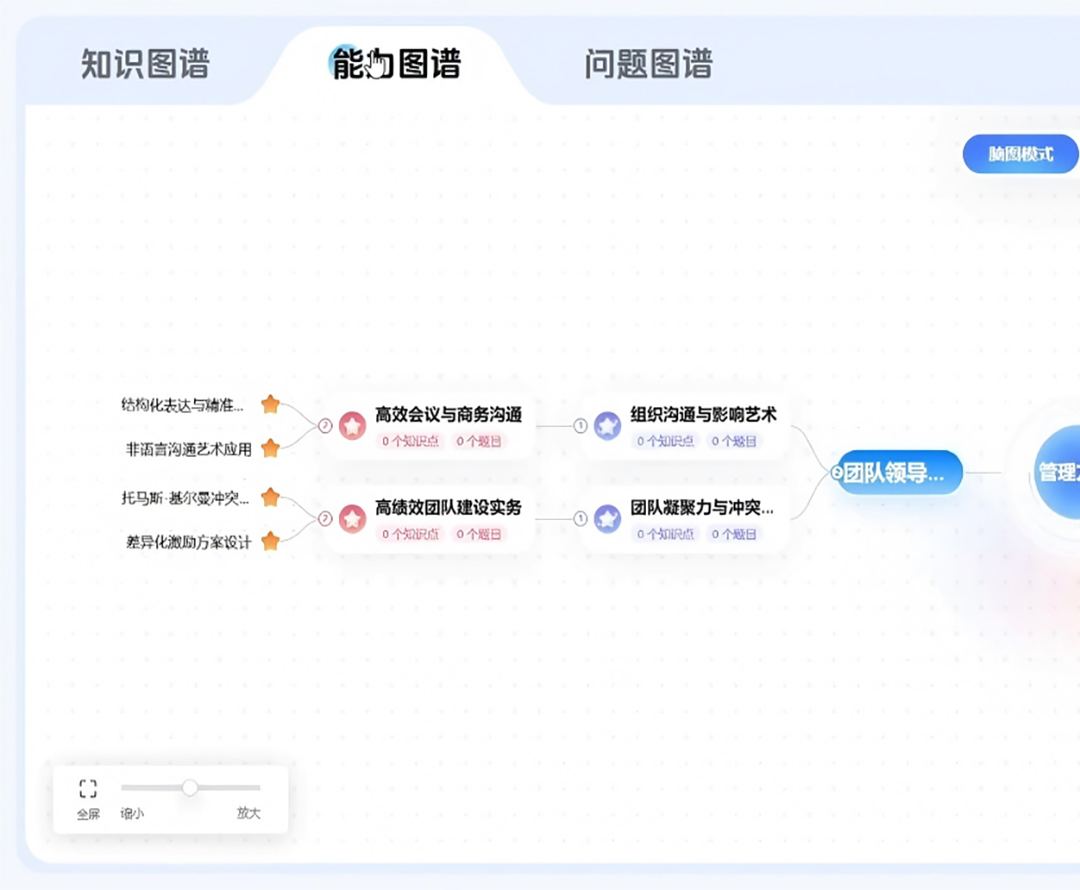Collapse children of 高效会议与商务沟通 node
This screenshot has height=890, width=1080.
(324, 425)
